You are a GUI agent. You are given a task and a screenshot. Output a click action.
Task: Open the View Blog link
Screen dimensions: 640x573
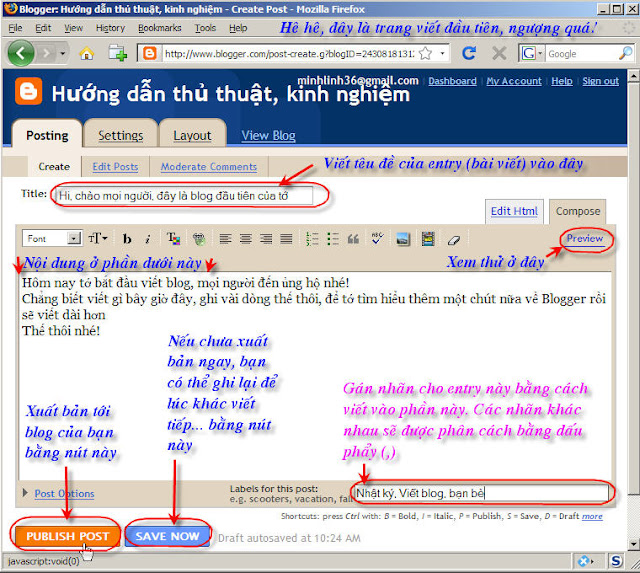(269, 135)
